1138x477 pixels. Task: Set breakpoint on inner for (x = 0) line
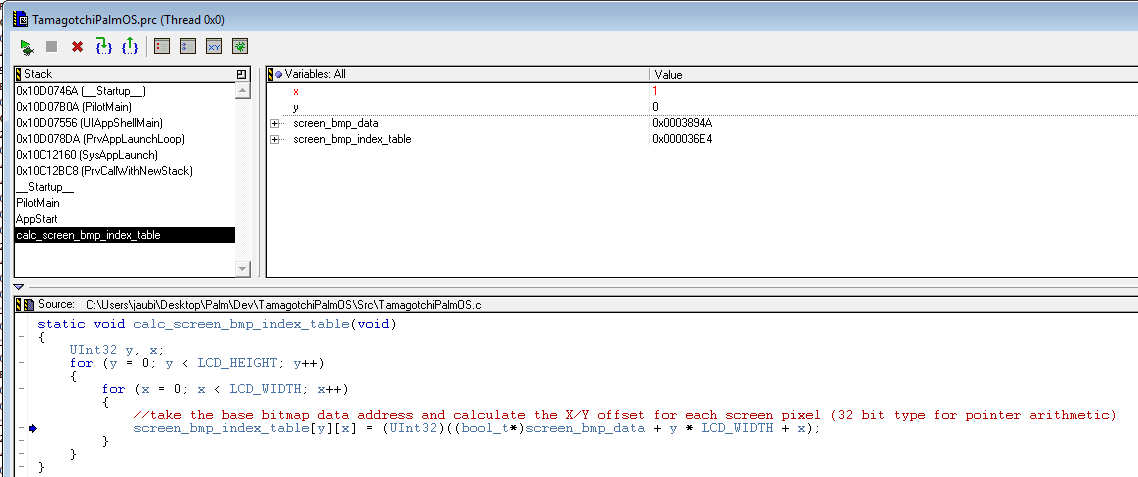click(21, 389)
